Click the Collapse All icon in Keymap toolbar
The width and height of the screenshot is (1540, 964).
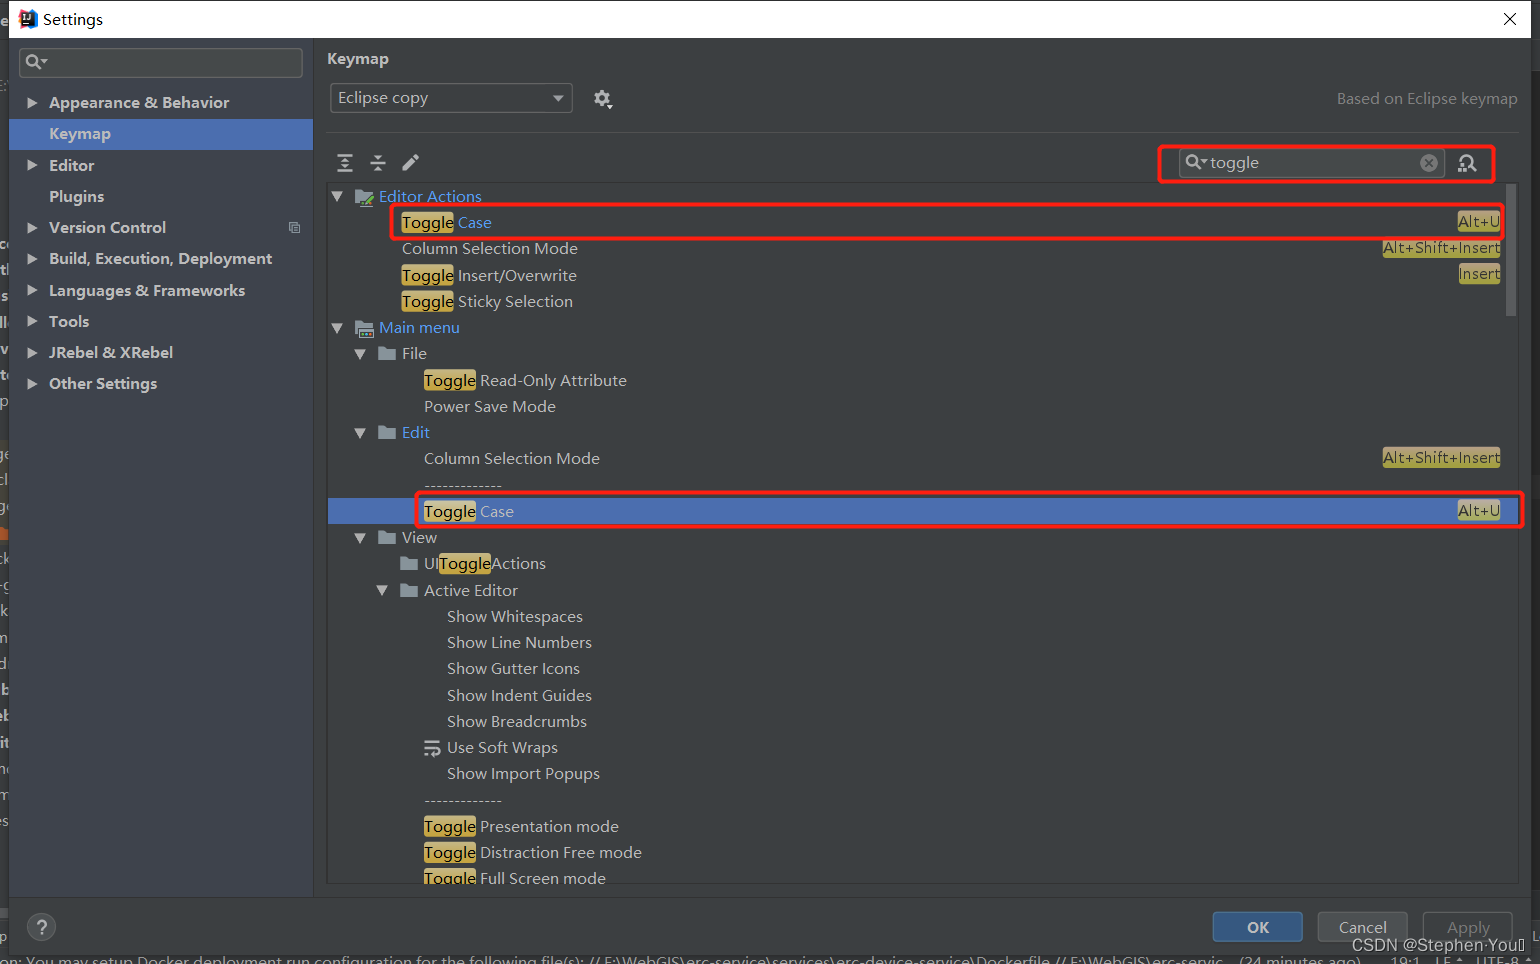click(378, 163)
